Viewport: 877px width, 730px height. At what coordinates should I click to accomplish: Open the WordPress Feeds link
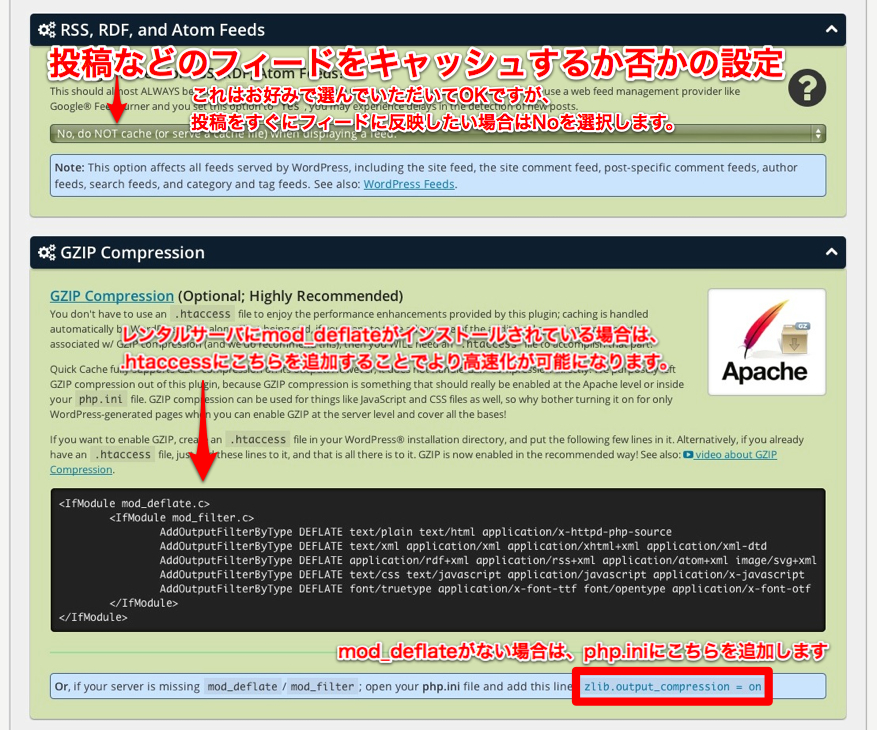coord(409,184)
